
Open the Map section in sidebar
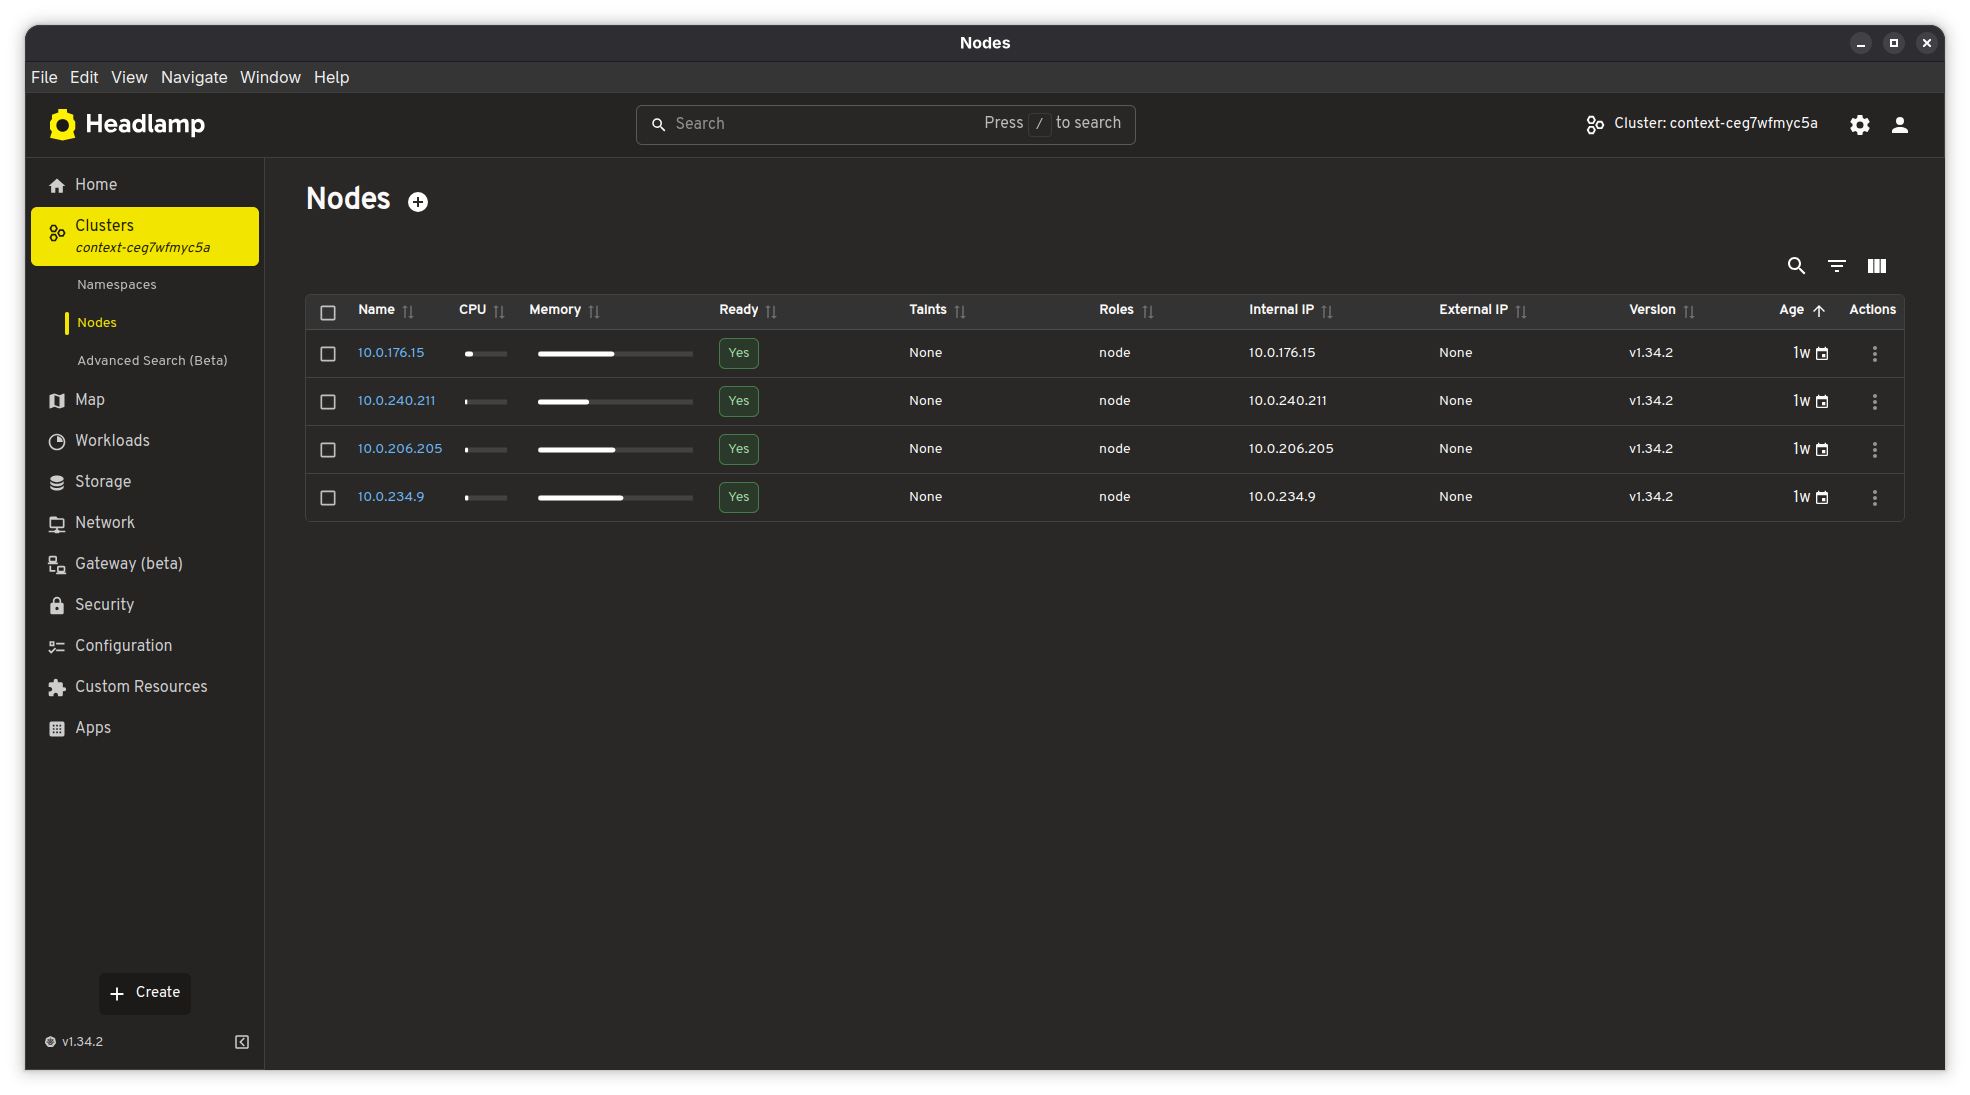(90, 399)
